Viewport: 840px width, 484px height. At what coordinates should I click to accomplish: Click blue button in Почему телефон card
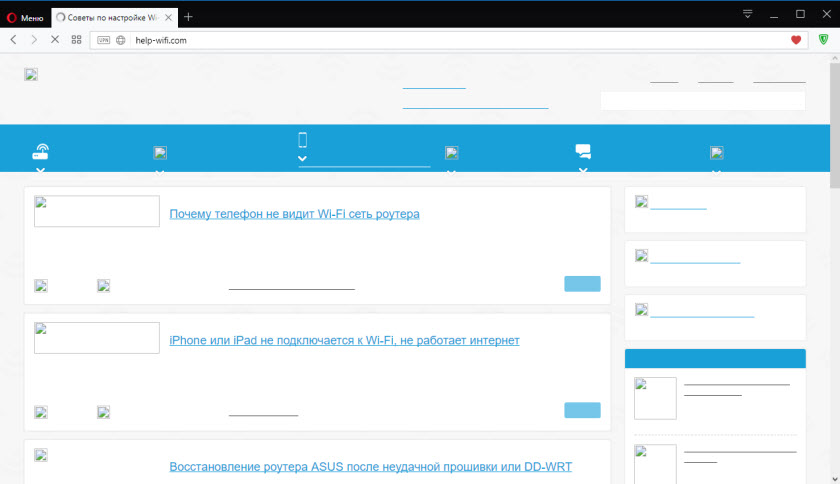(x=582, y=284)
